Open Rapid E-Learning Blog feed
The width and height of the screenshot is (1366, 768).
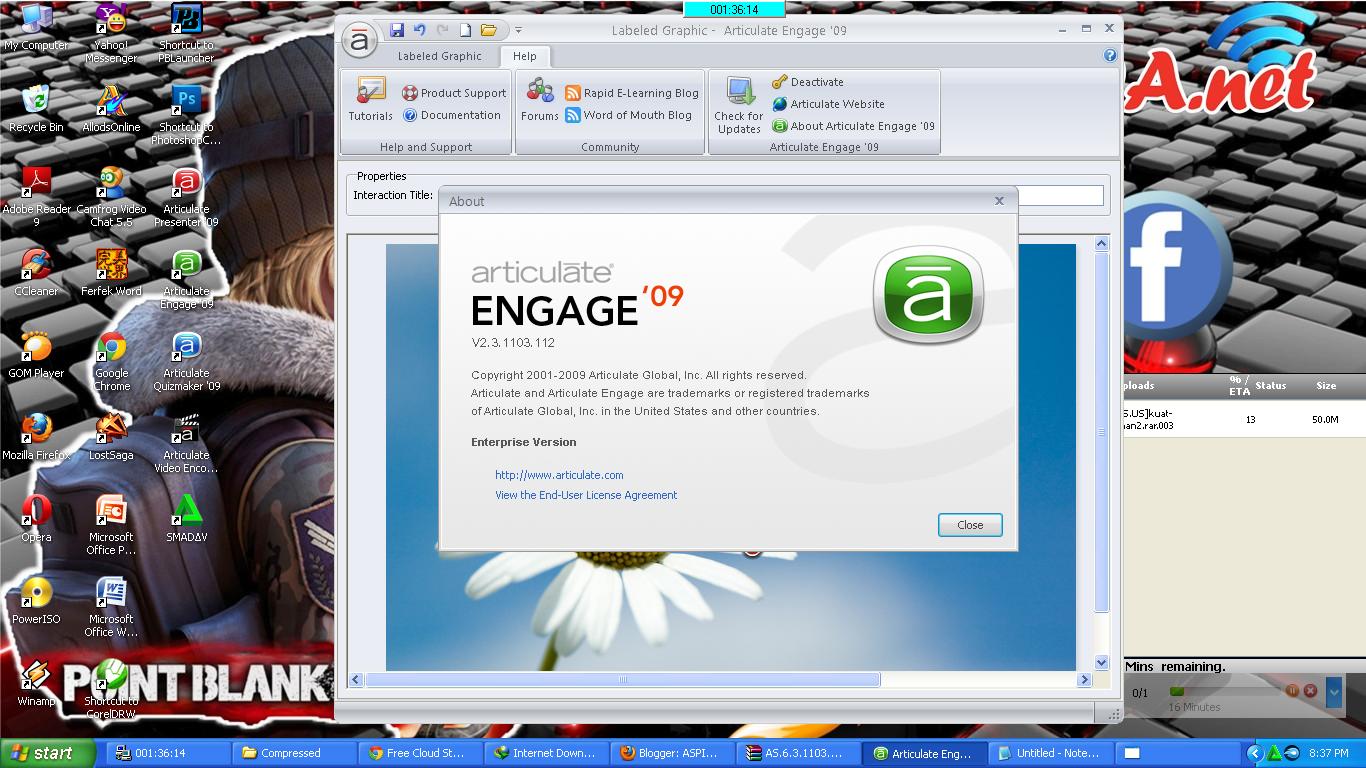tap(632, 93)
